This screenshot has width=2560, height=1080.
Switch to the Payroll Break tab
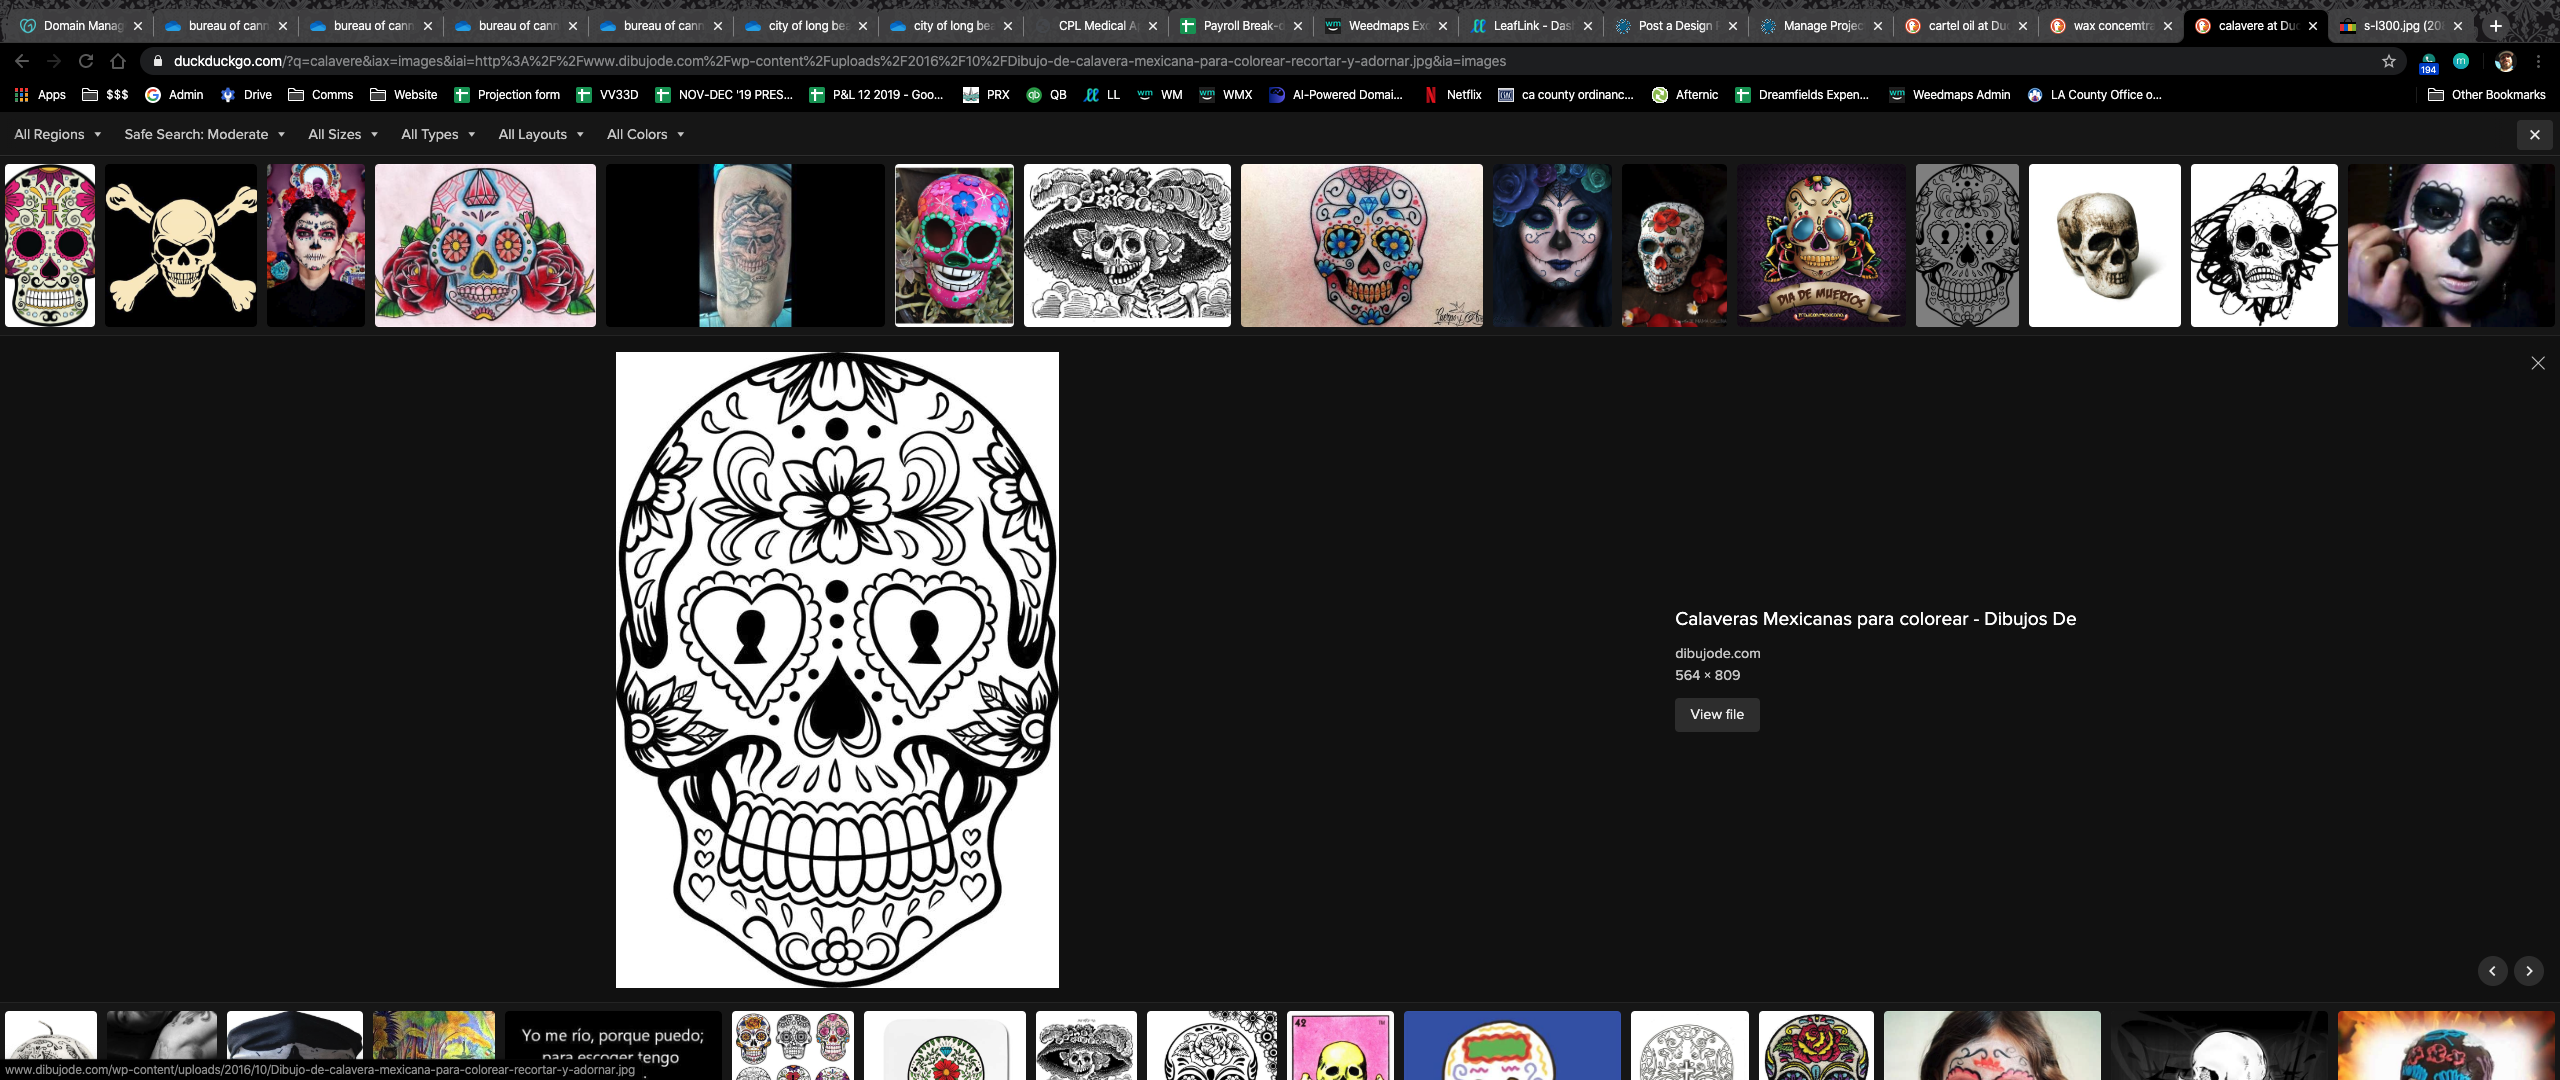pos(1240,26)
